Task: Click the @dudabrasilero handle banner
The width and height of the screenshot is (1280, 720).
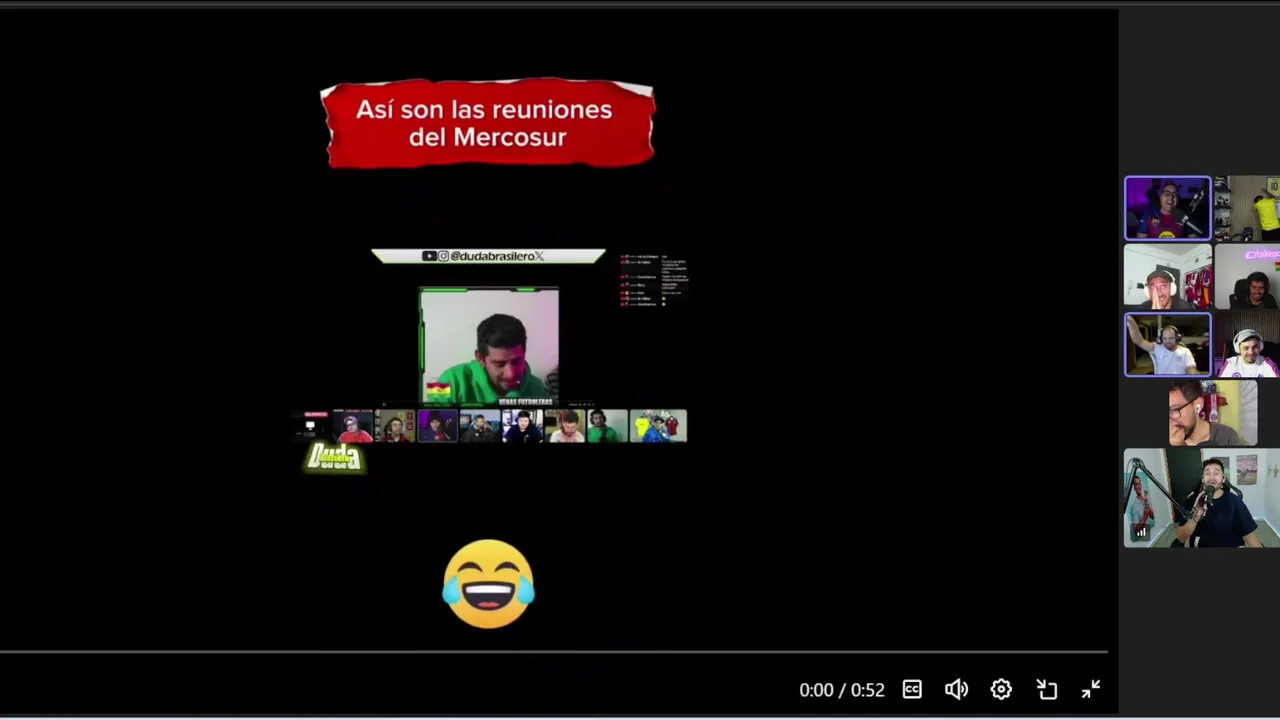Action: point(488,256)
